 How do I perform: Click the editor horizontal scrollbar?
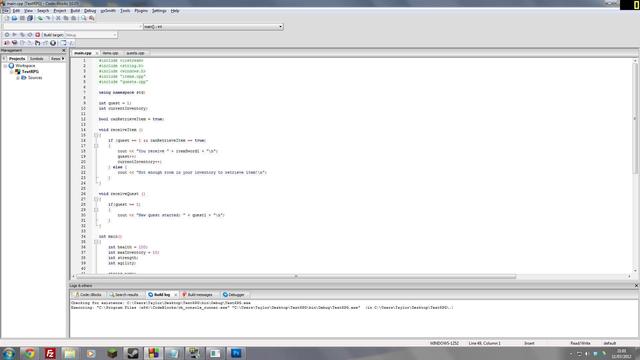pyautogui.click(x=296, y=276)
